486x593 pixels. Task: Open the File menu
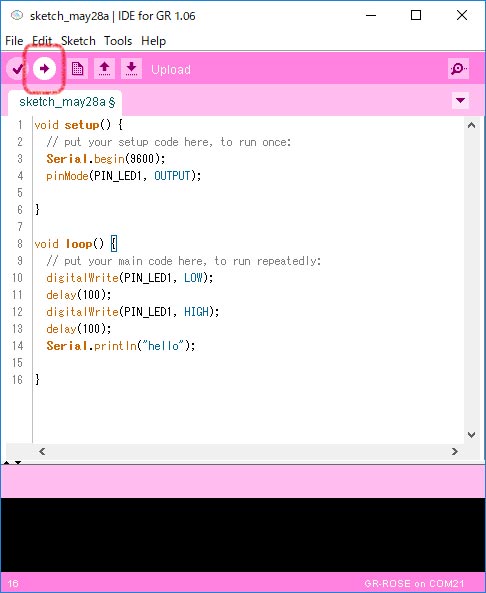(14, 40)
